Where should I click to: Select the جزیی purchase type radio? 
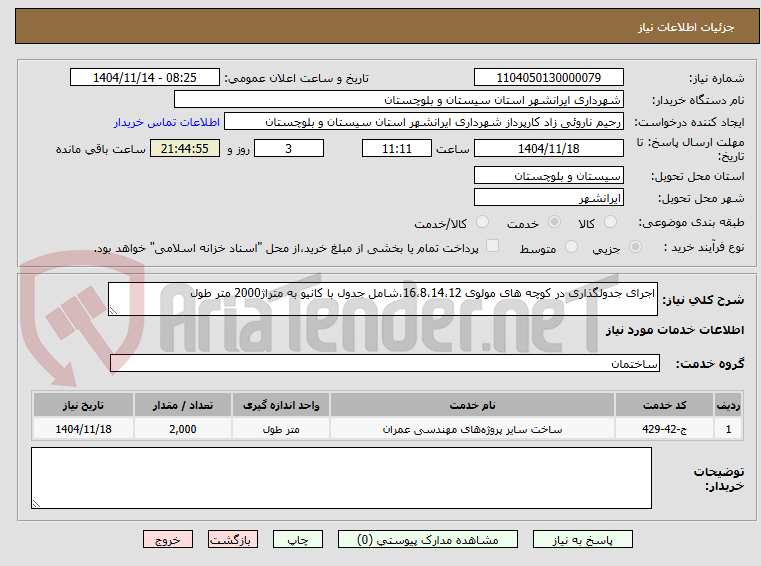point(635,247)
